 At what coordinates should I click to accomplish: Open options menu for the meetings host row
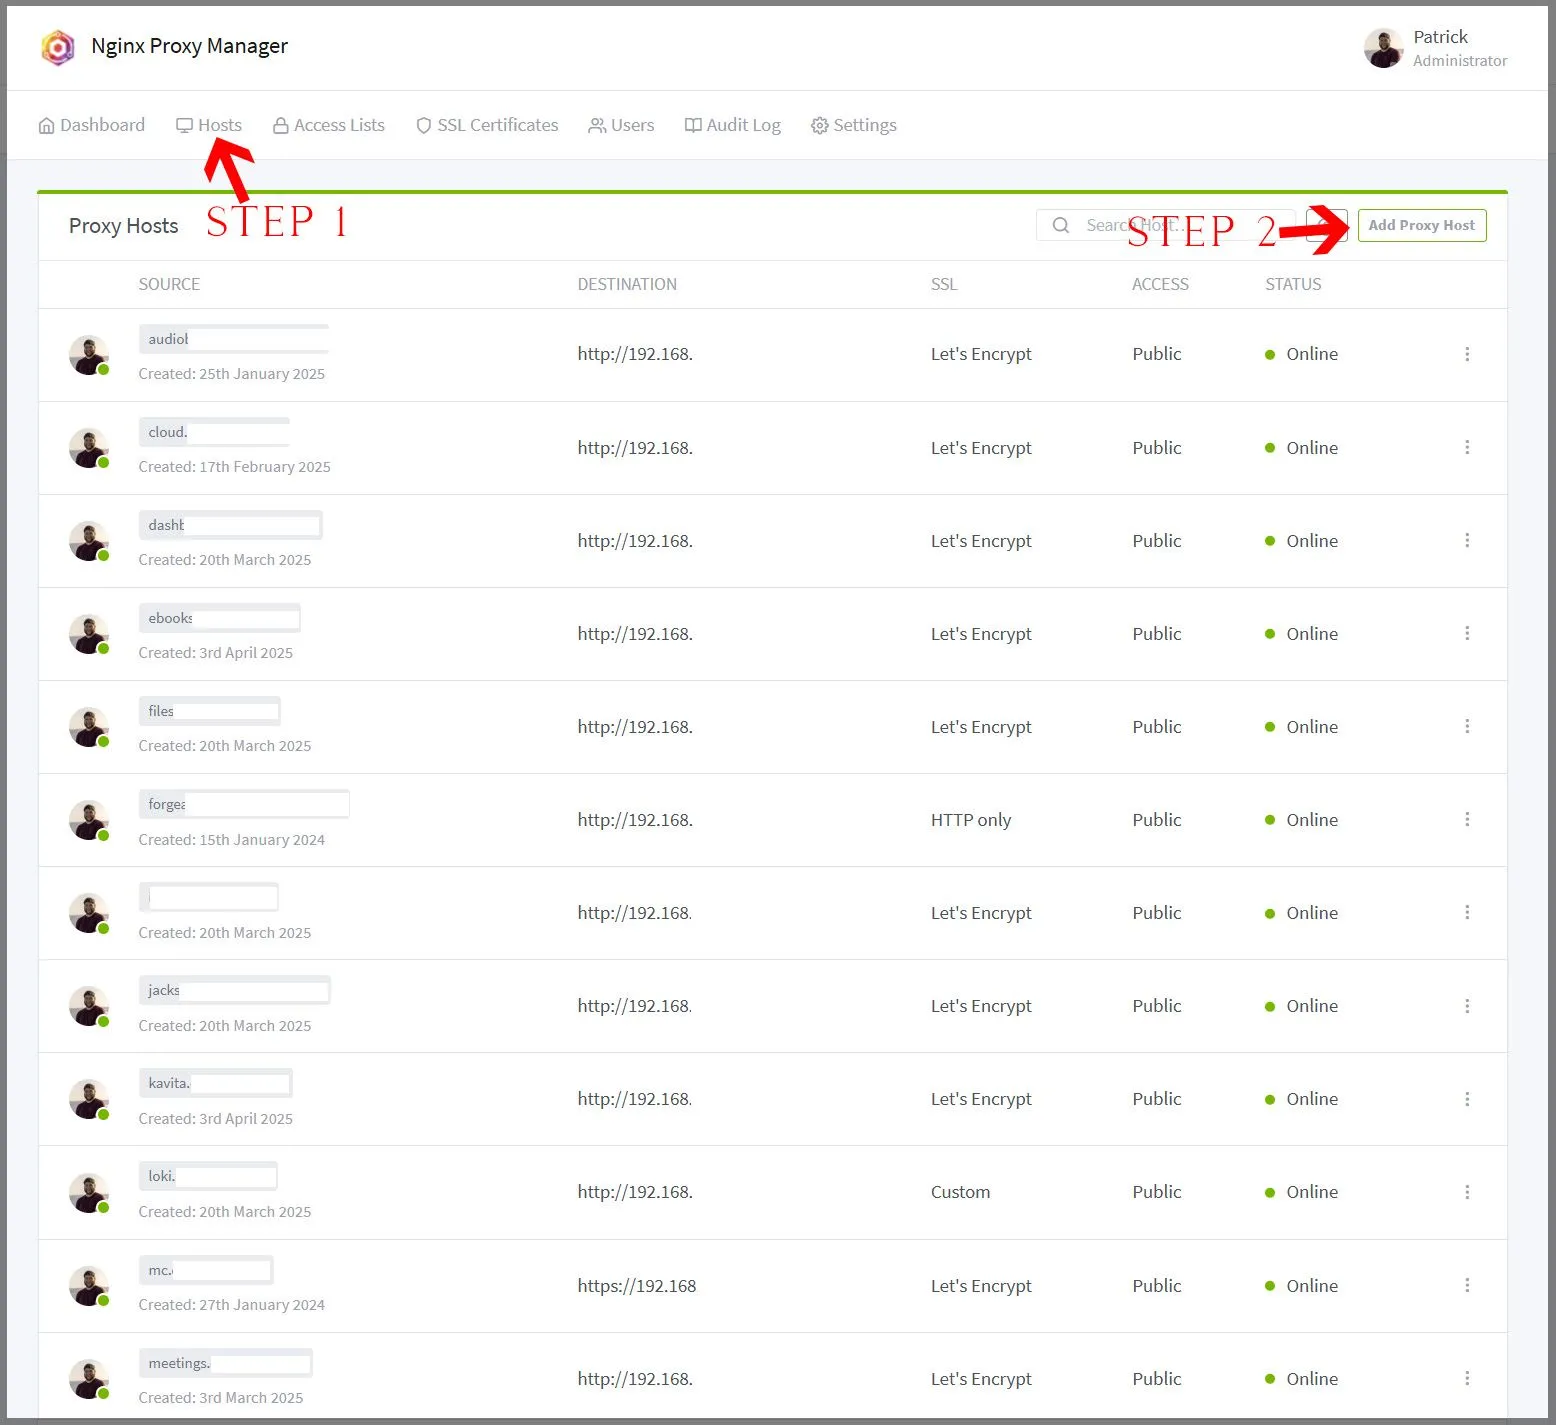pyautogui.click(x=1467, y=1378)
